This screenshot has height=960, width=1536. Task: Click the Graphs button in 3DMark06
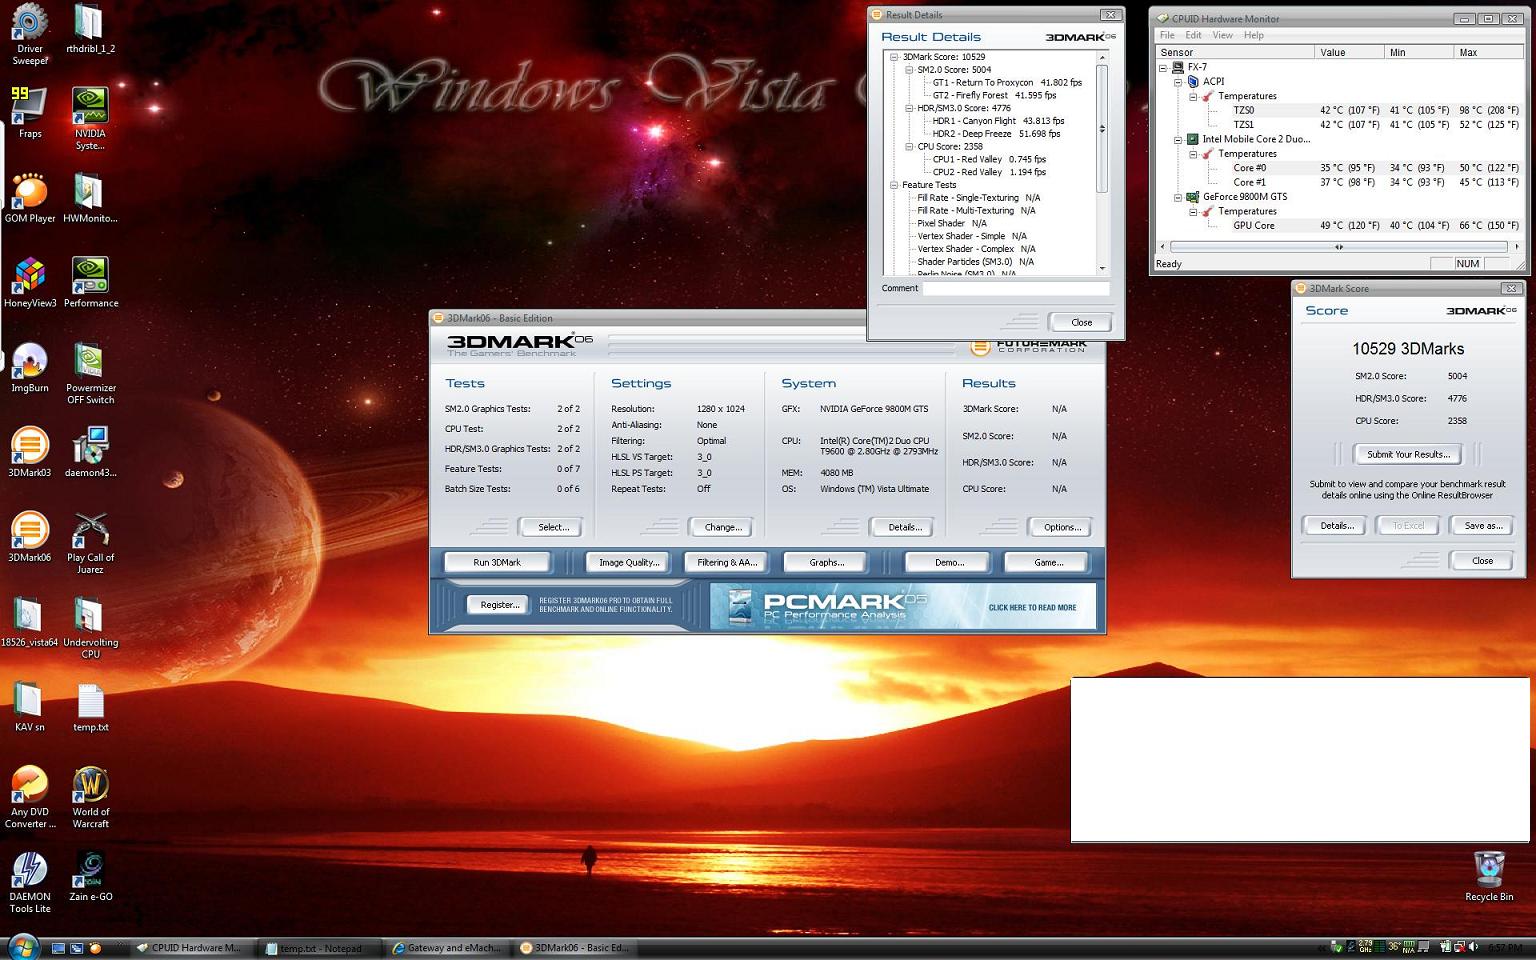tap(827, 562)
